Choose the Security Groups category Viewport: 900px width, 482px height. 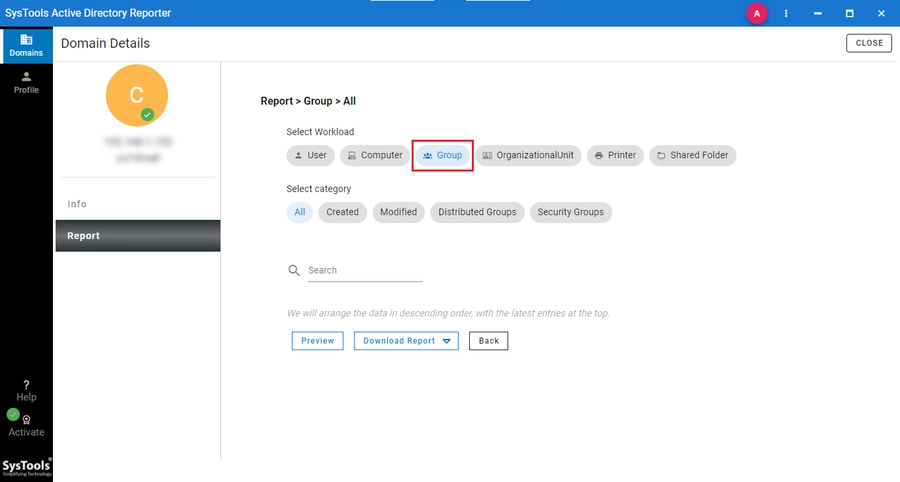pos(571,212)
